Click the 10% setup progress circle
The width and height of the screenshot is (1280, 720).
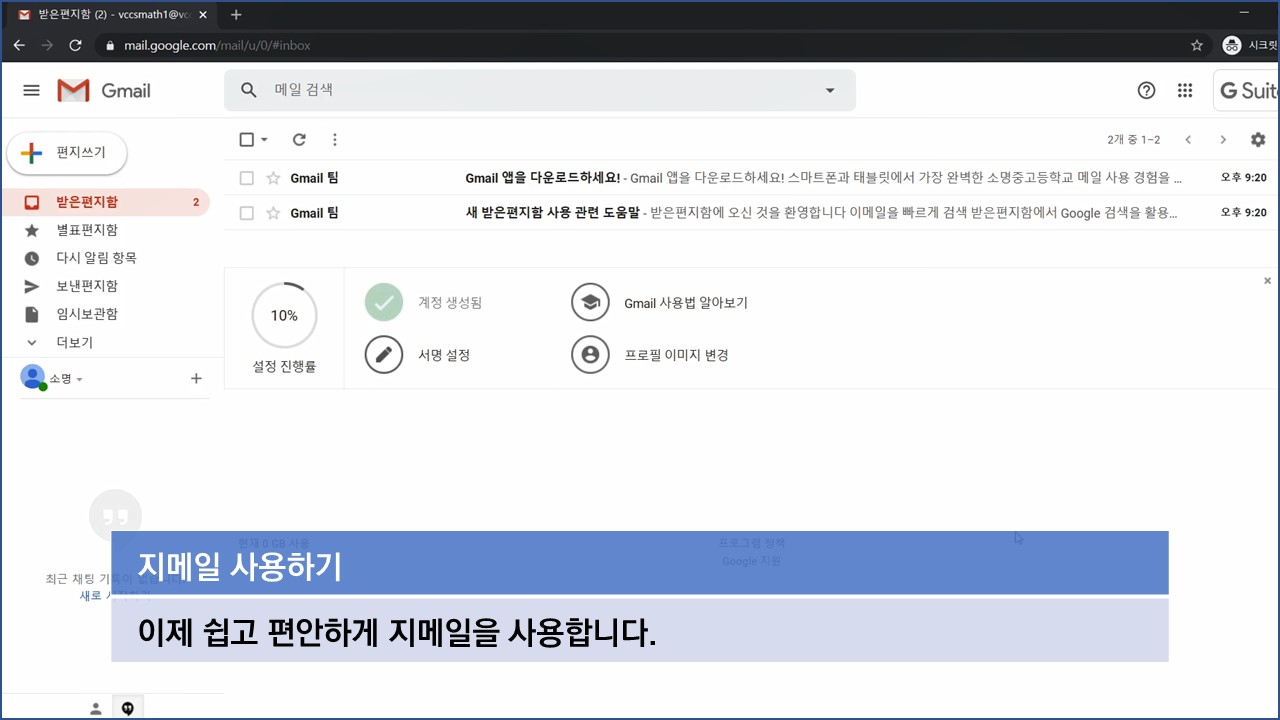[x=284, y=316]
